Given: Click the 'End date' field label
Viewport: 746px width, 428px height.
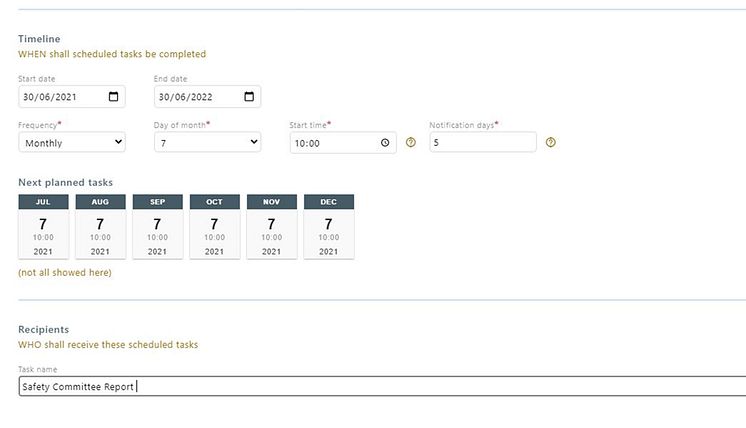Looking at the screenshot, I should tap(170, 79).
